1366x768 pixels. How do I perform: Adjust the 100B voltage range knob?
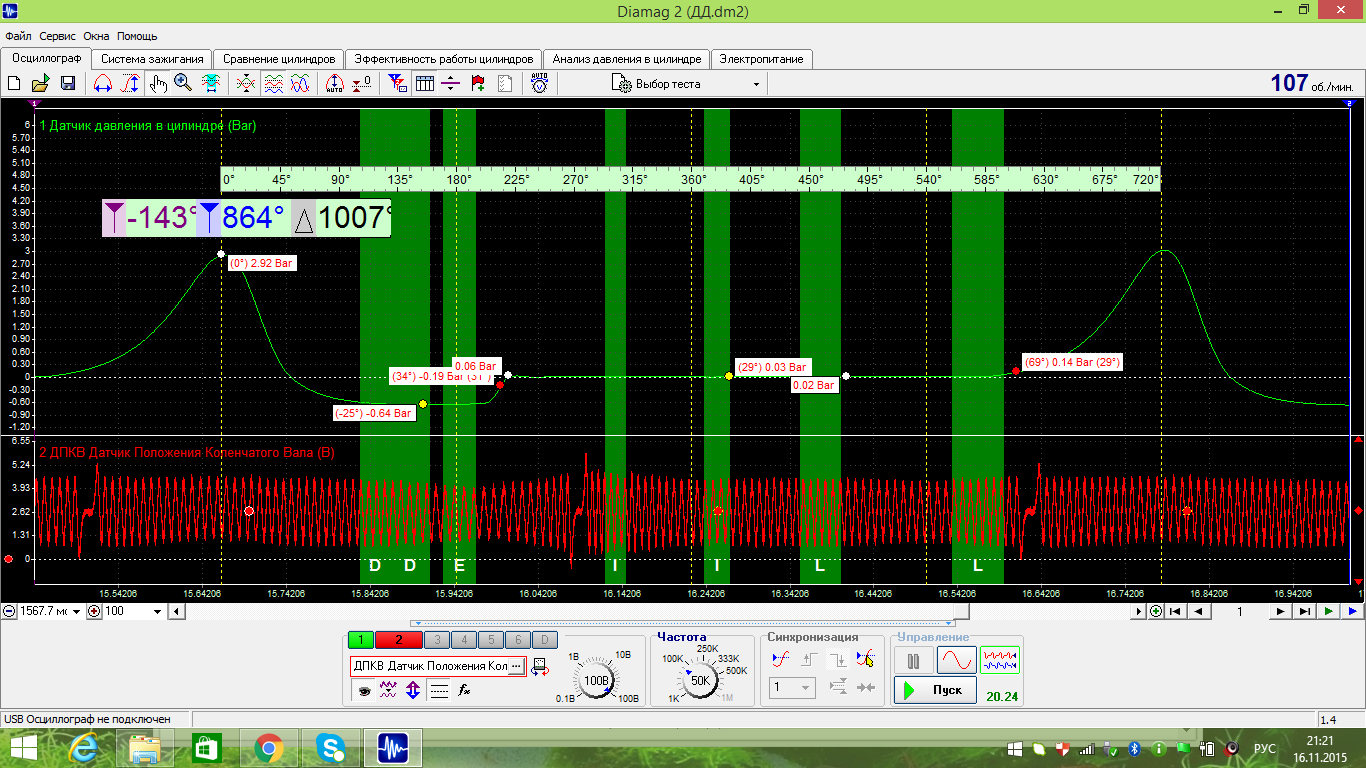tap(597, 680)
